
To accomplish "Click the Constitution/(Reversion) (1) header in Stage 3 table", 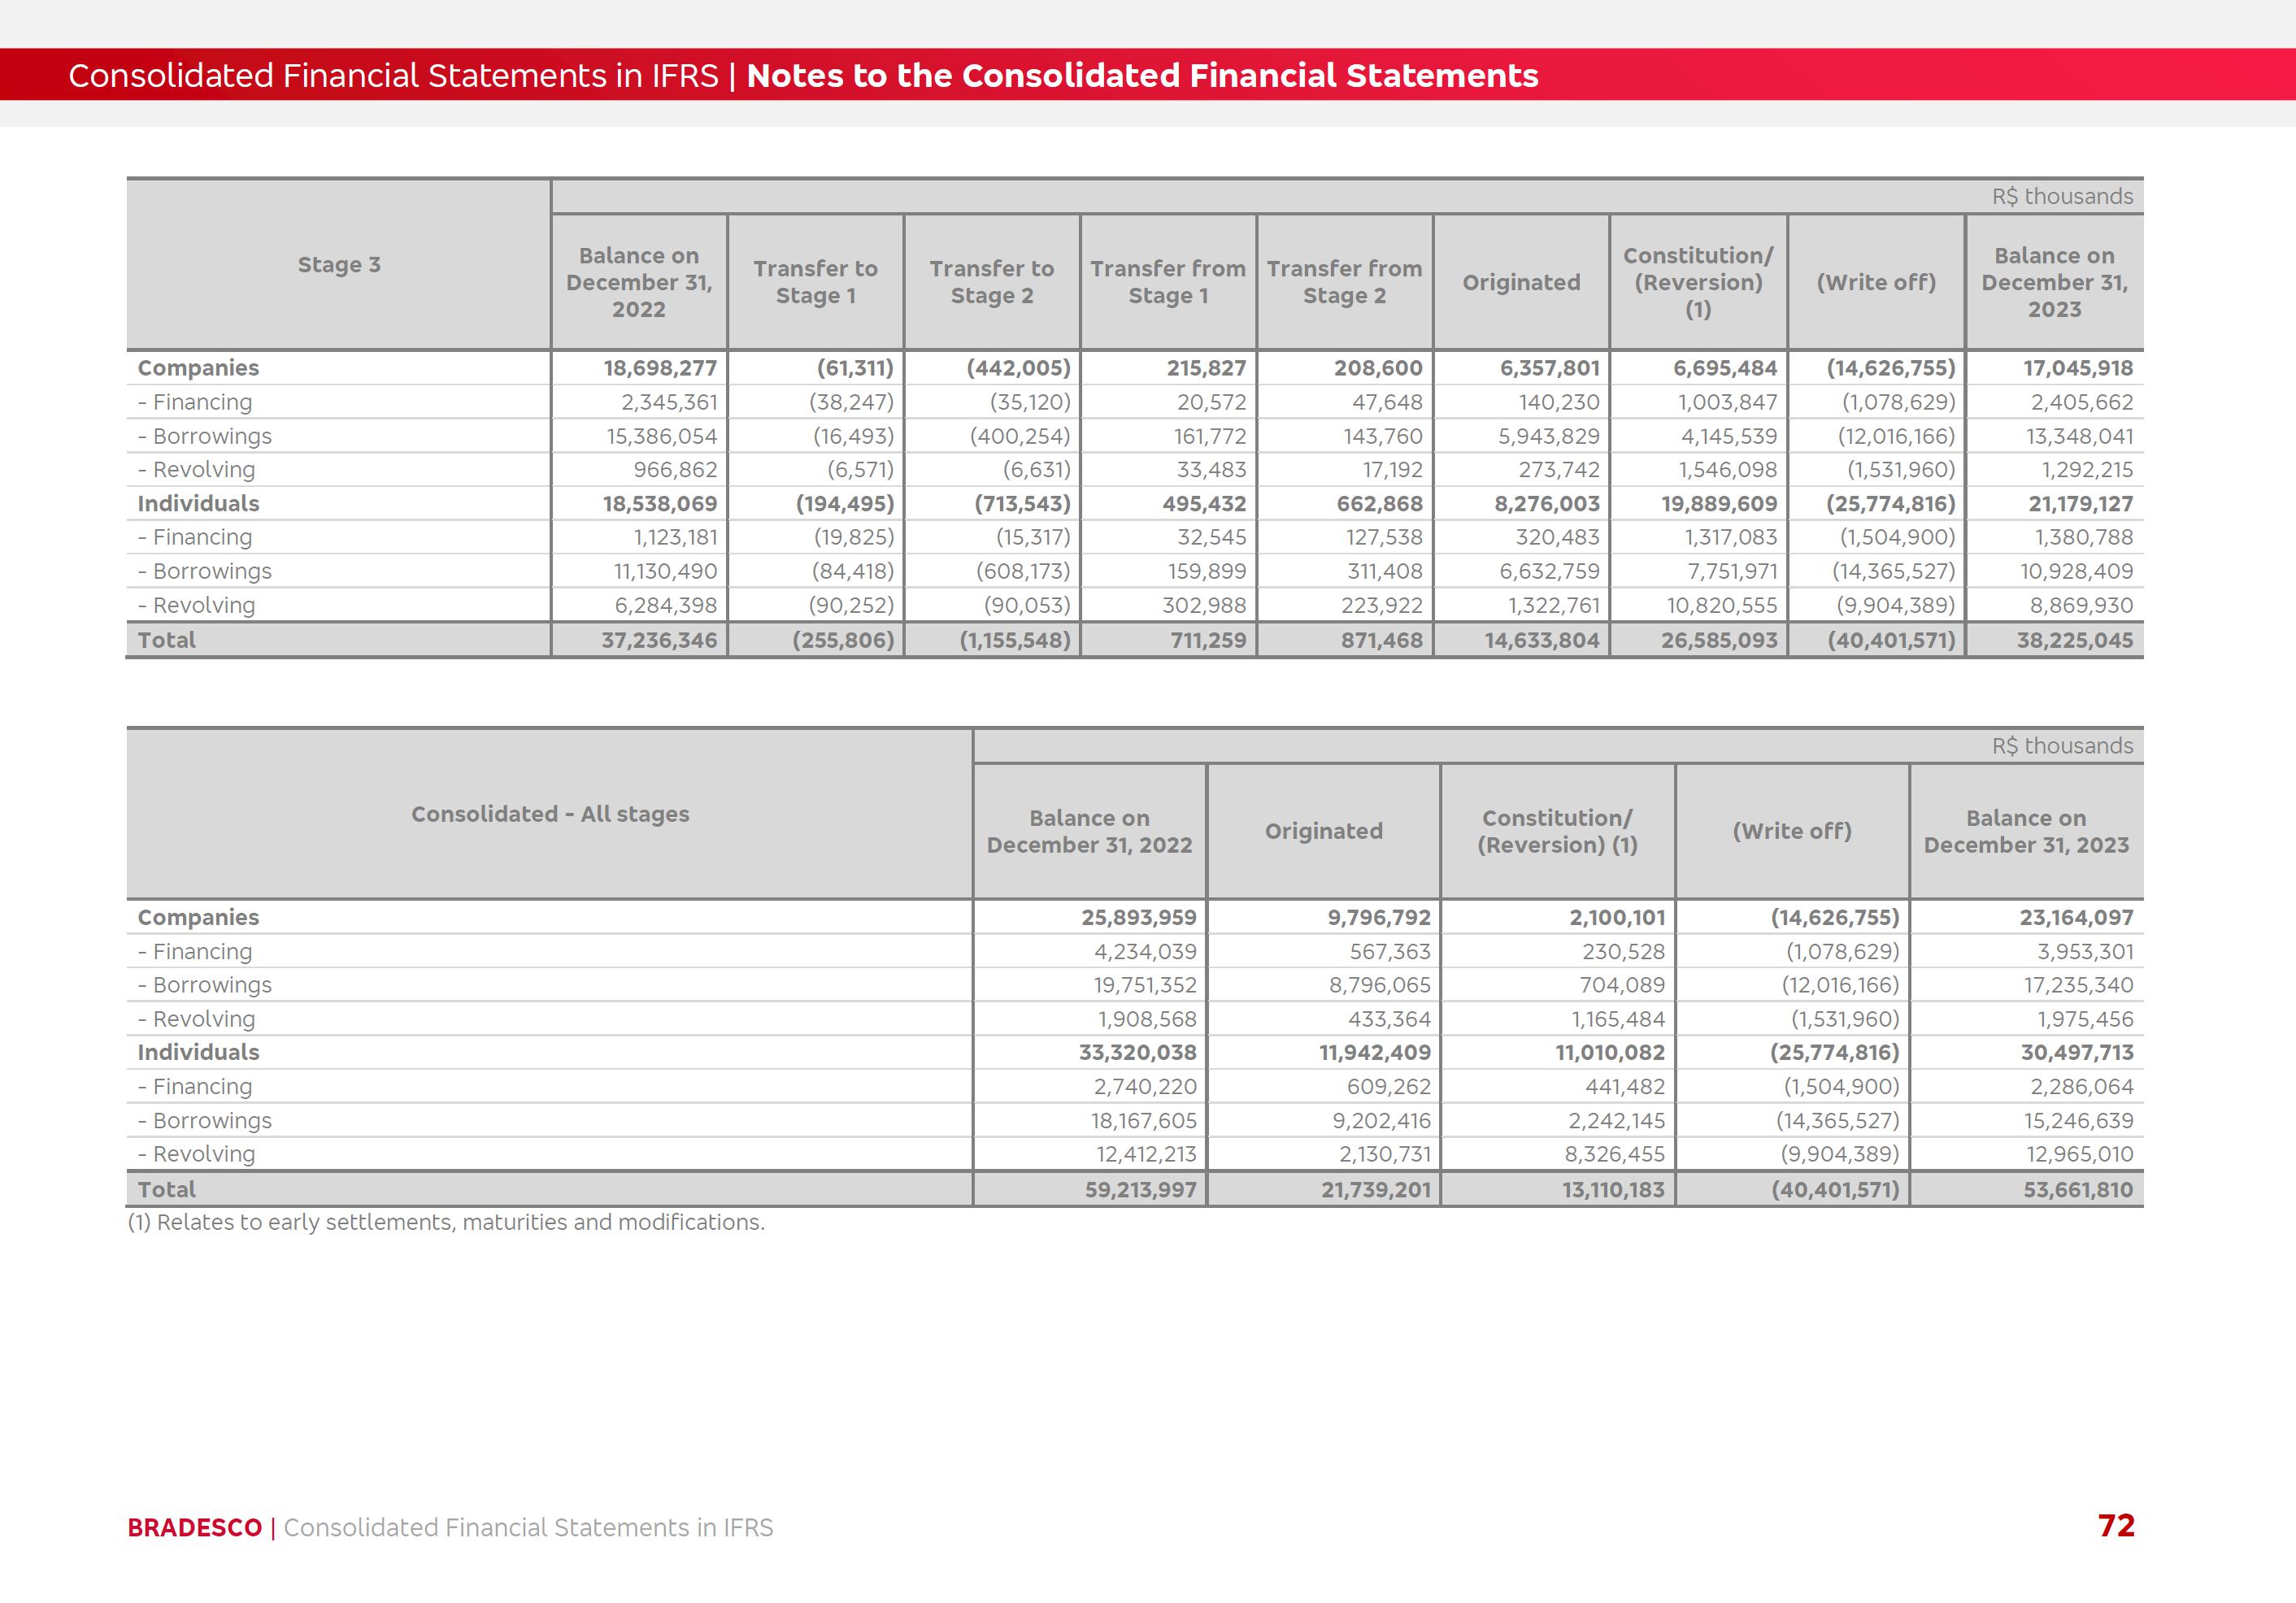I will 1698,282.
